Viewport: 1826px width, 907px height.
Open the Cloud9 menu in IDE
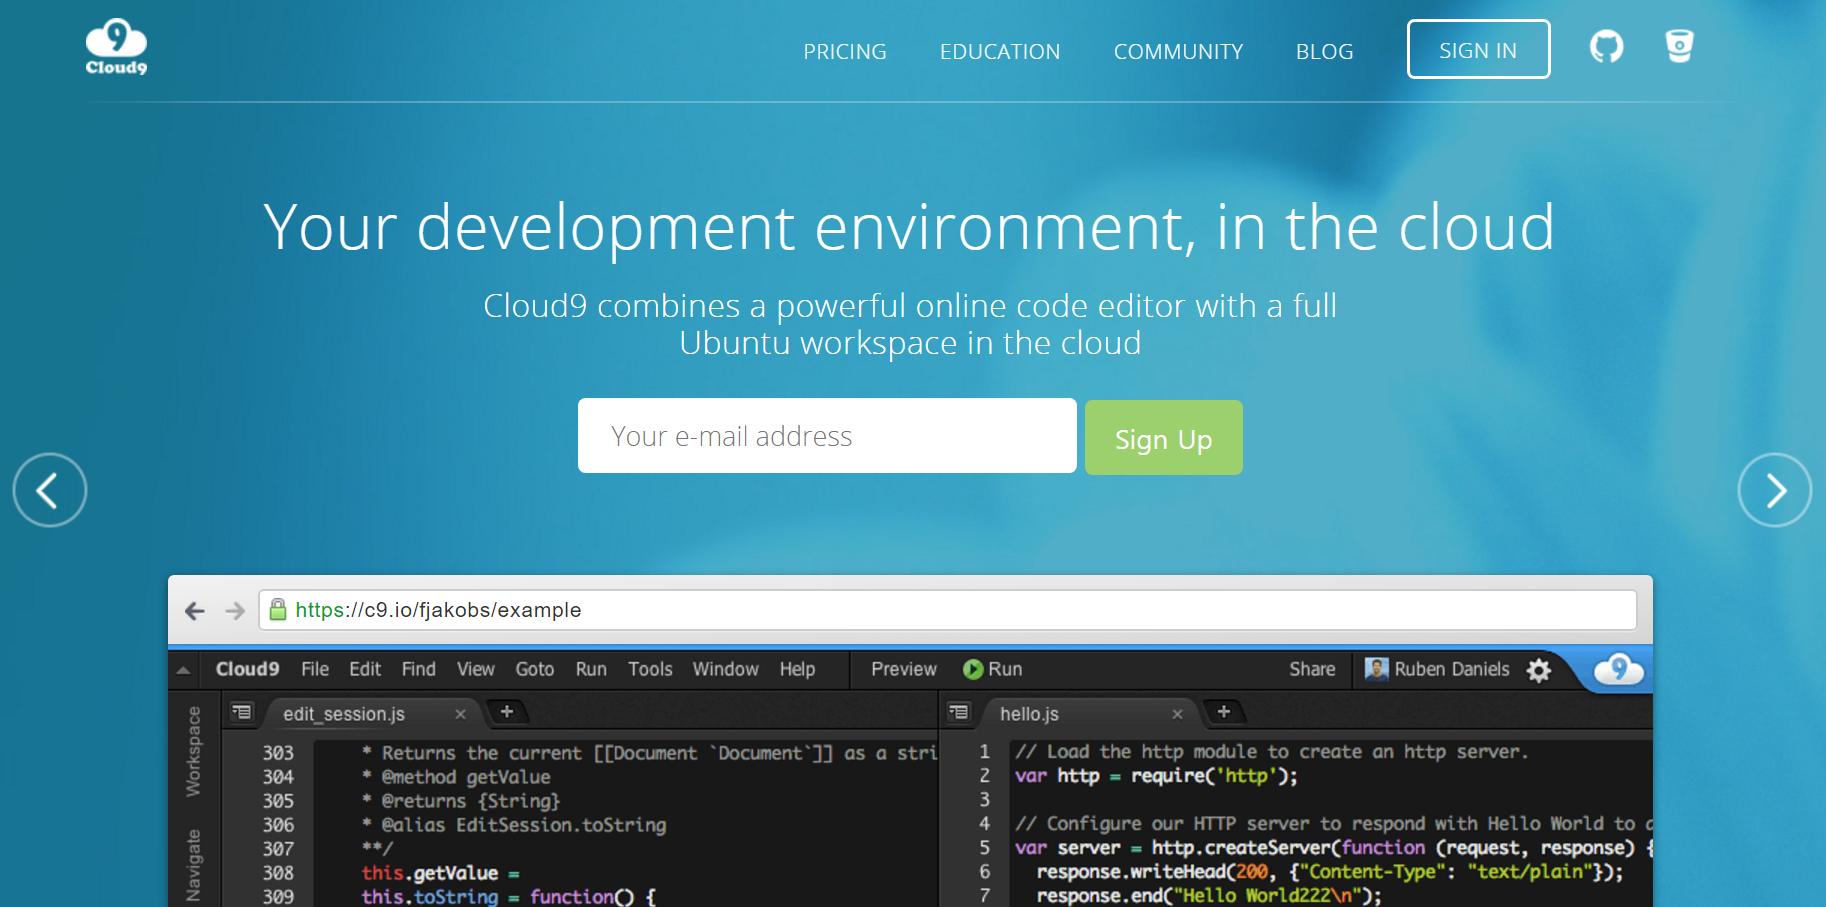(x=247, y=669)
